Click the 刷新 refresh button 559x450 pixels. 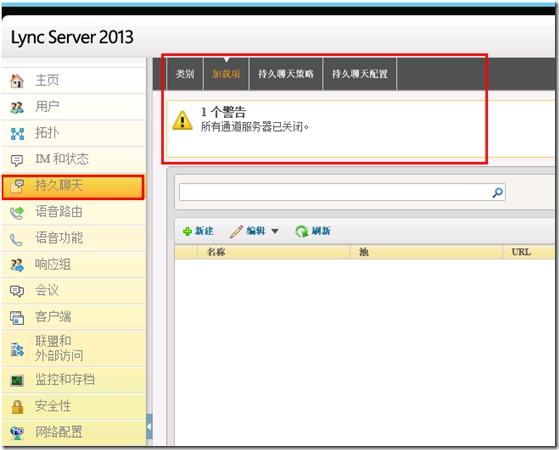313,231
